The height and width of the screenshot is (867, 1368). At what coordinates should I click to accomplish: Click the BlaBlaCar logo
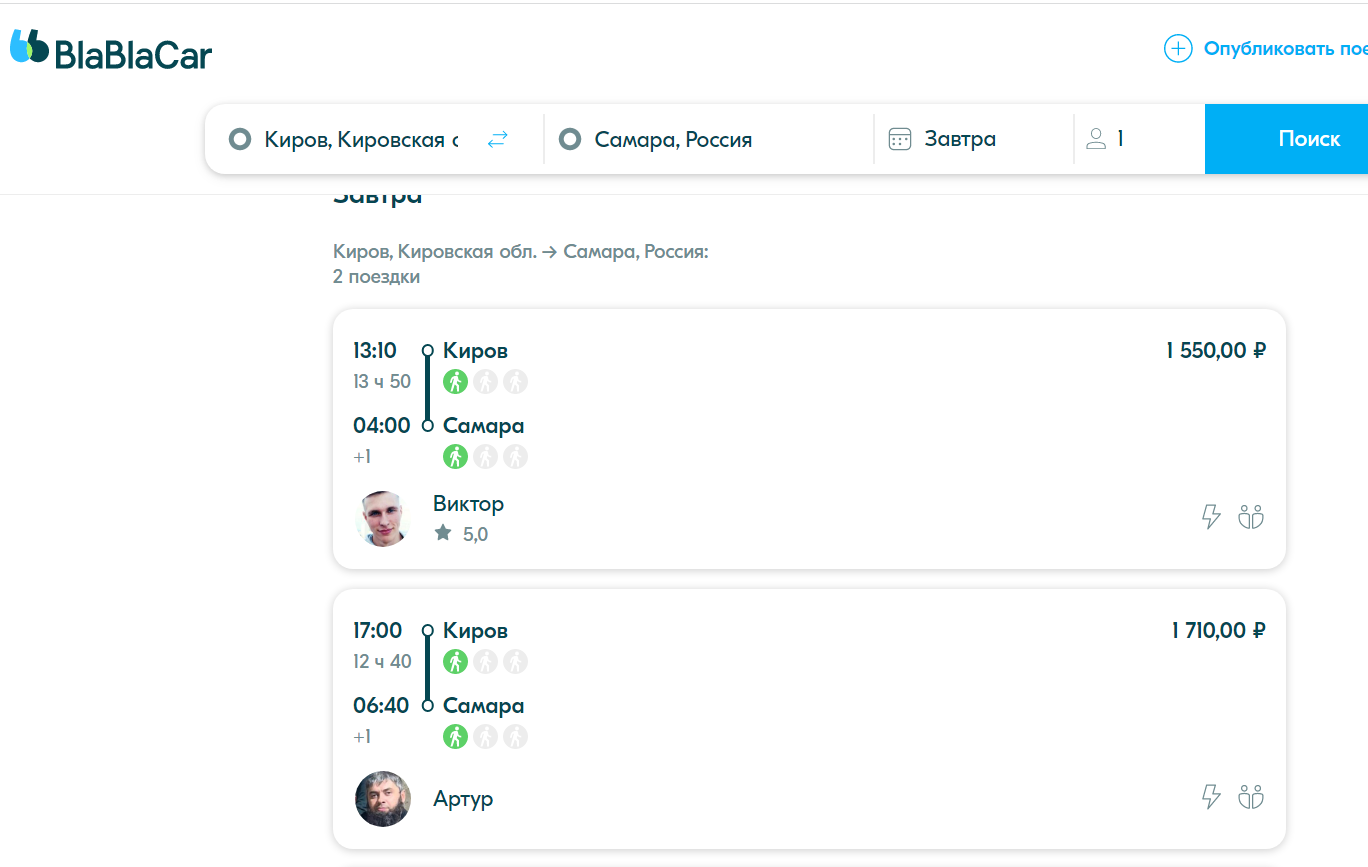pos(111,50)
